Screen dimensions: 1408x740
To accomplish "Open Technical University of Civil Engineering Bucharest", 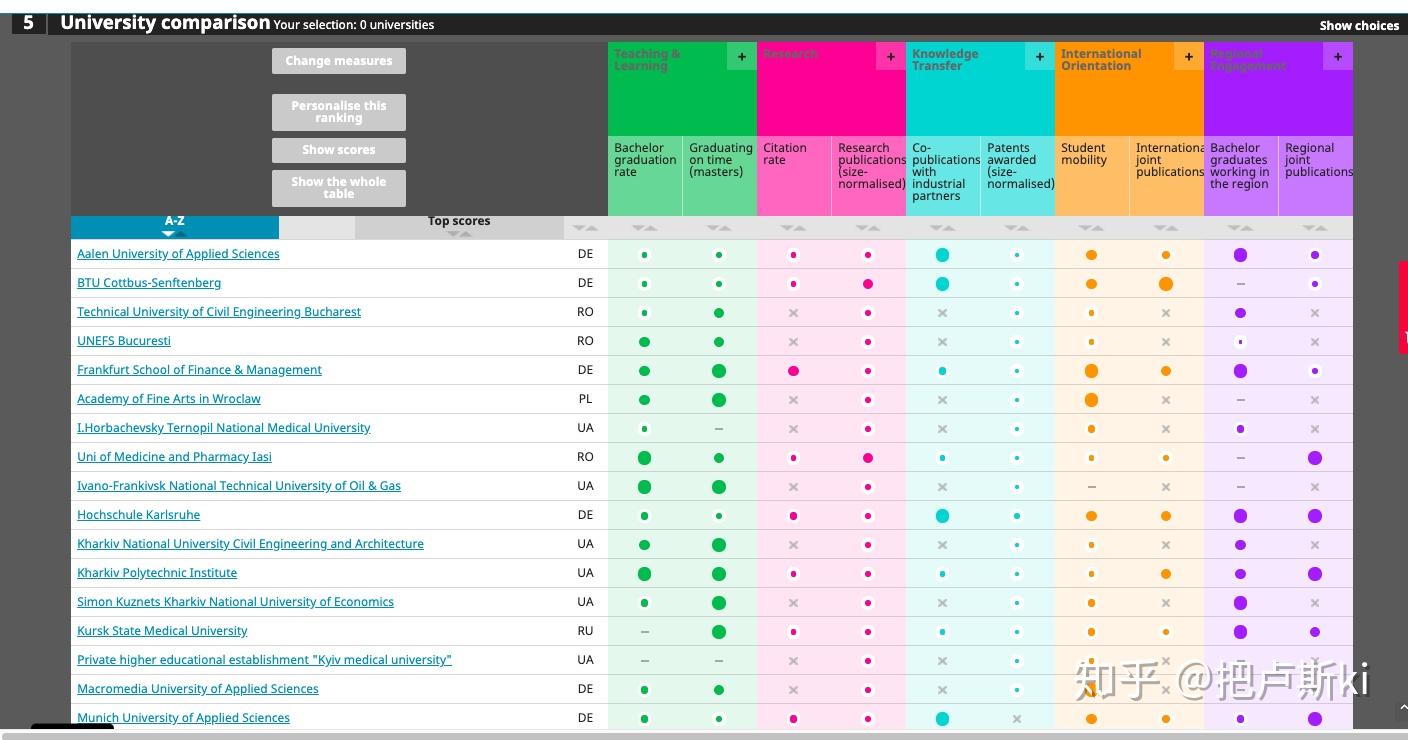I will click(x=219, y=312).
